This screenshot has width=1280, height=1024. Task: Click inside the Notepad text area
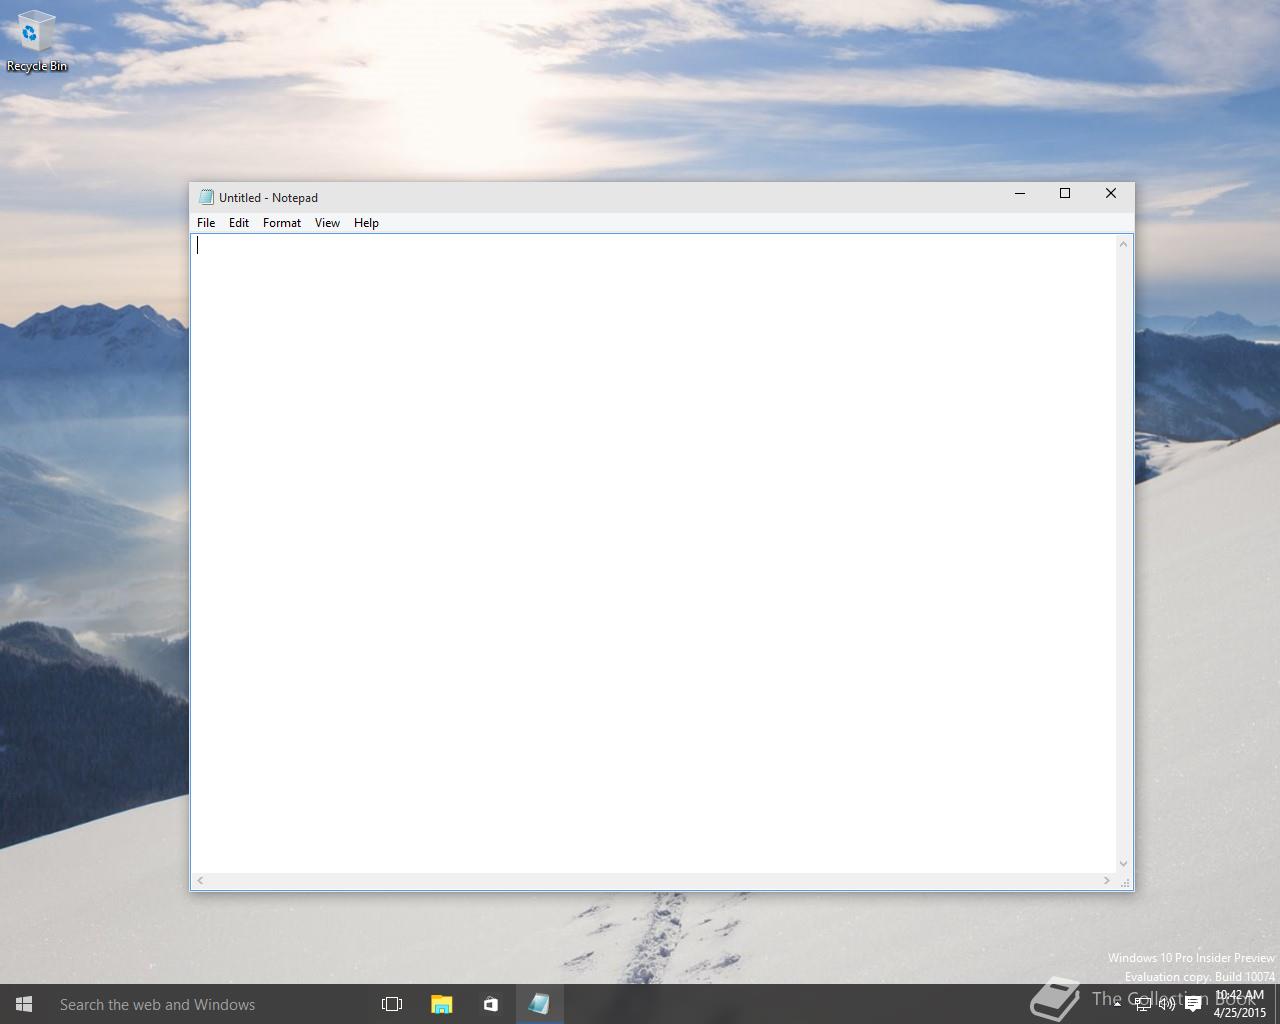[x=654, y=553]
